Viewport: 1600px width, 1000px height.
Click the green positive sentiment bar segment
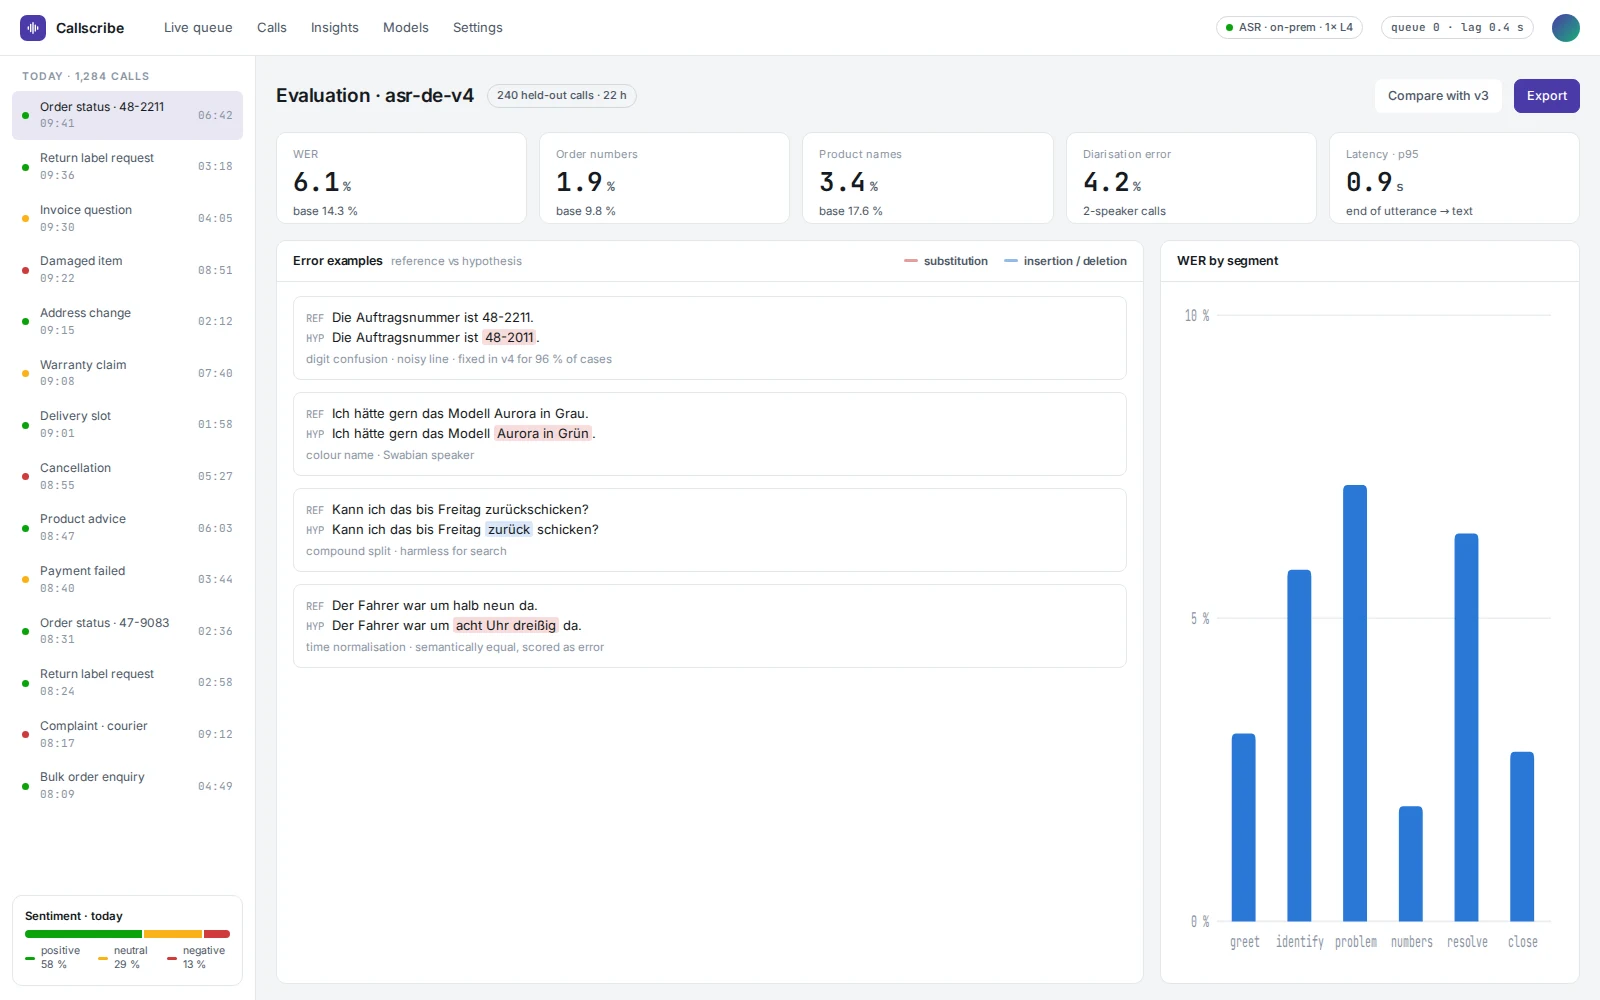pos(84,934)
